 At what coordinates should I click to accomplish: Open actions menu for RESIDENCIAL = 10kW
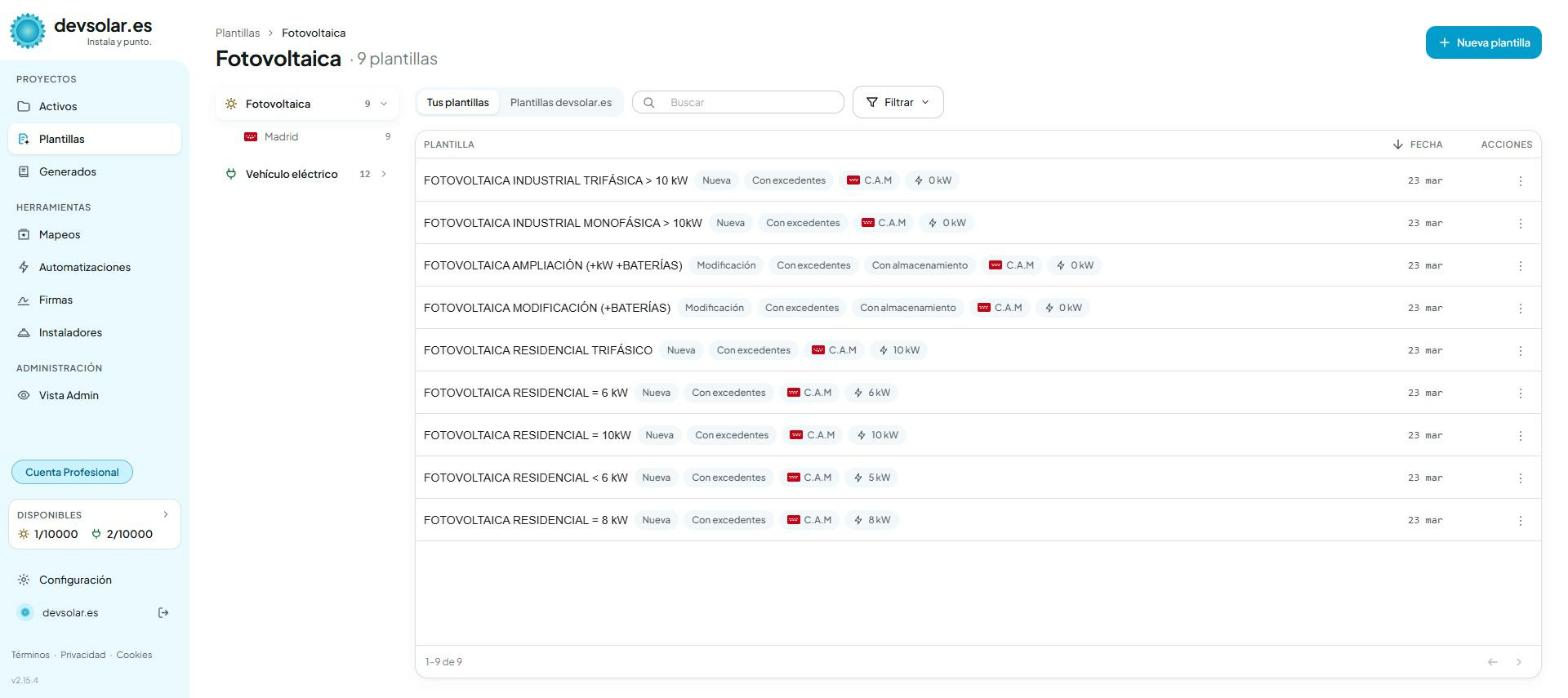coord(1520,436)
